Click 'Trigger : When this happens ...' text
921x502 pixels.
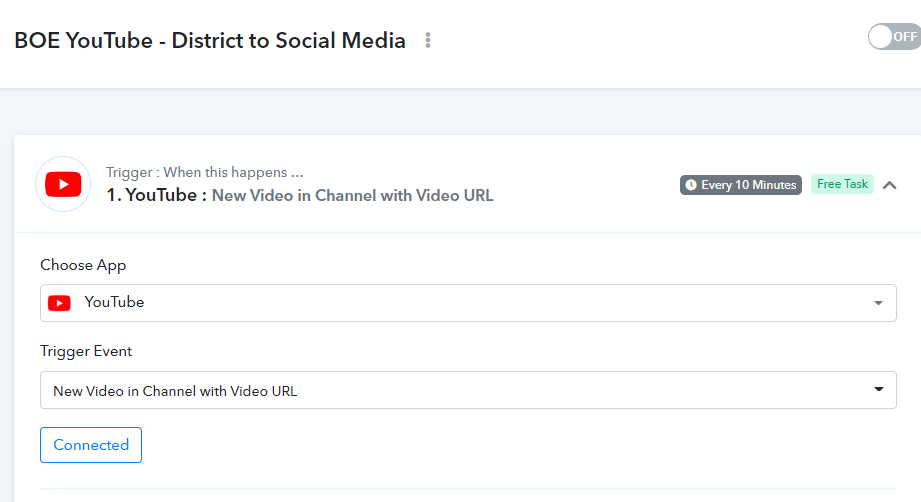coord(204,172)
